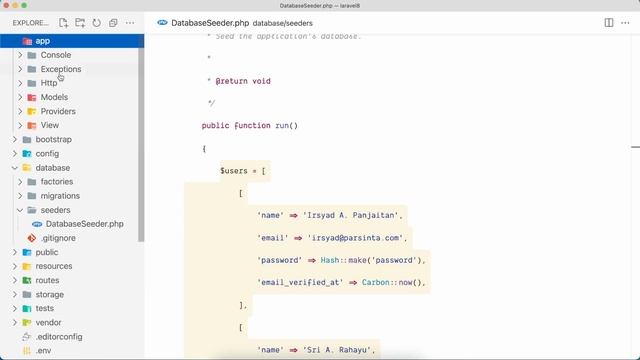Viewport: 640px width, 360px height.
Task: Expand the Providers folder chevron
Action: tap(20, 111)
